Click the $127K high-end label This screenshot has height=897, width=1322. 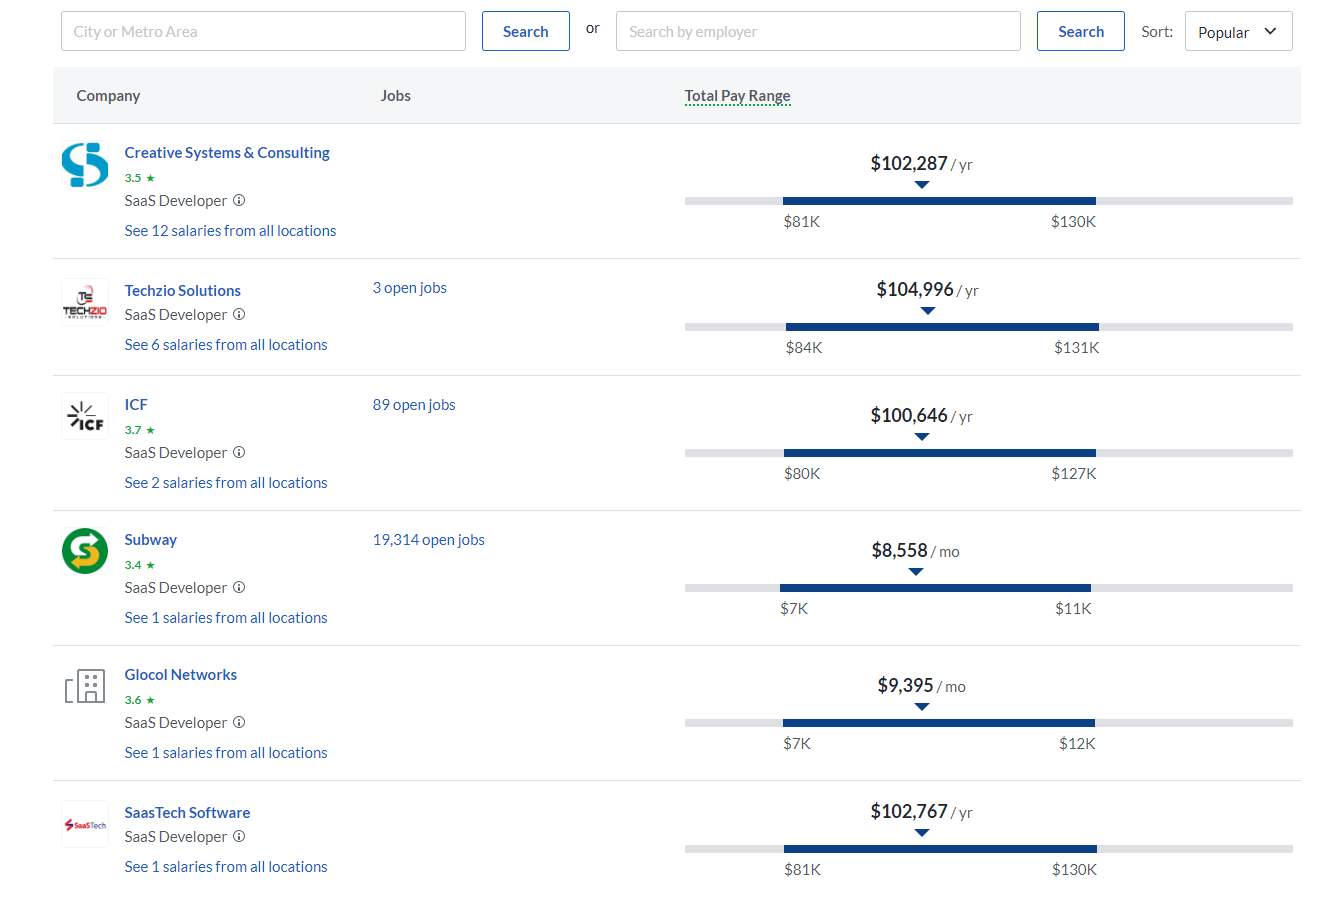(1073, 474)
